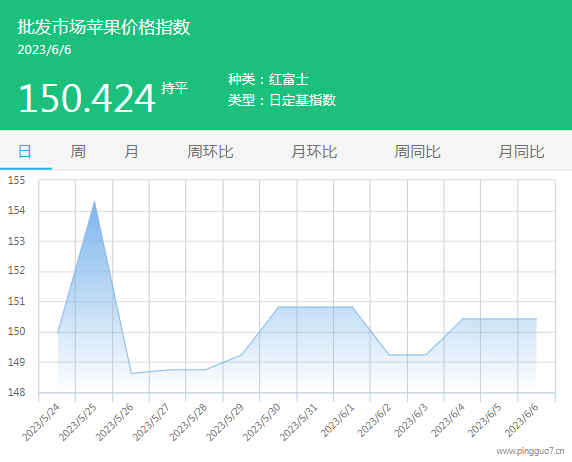The image size is (572, 462).
Task: Click the data point for 2023/6/2
Action: 389,355
